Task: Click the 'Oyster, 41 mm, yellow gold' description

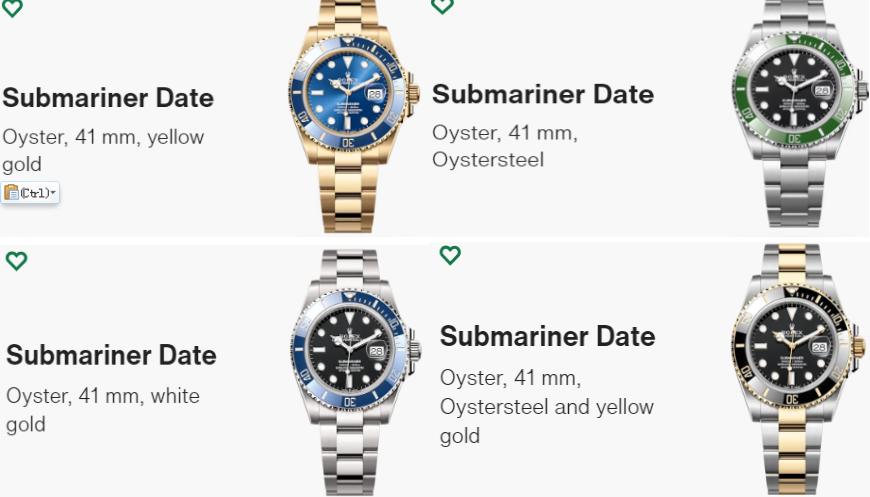Action: coord(103,150)
